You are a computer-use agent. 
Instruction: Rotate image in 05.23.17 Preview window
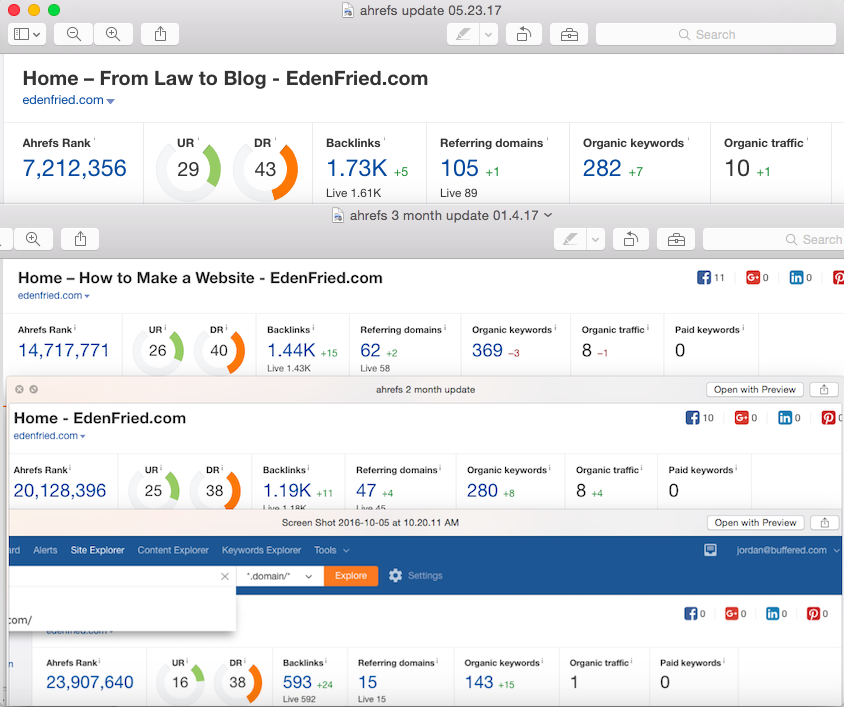(x=524, y=34)
